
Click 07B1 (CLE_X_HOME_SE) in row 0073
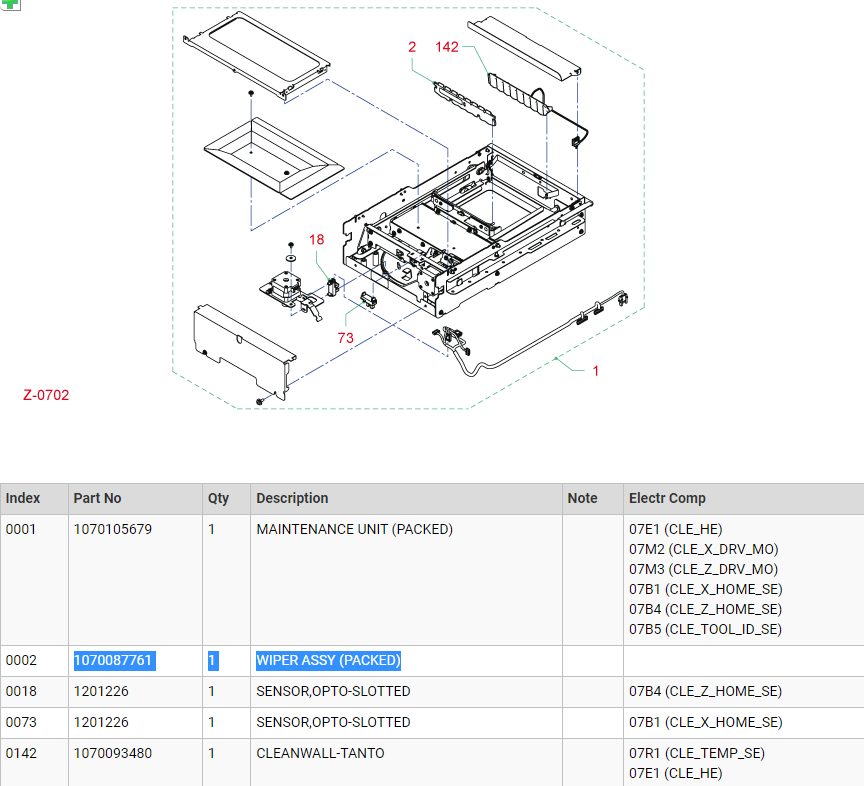coord(706,723)
